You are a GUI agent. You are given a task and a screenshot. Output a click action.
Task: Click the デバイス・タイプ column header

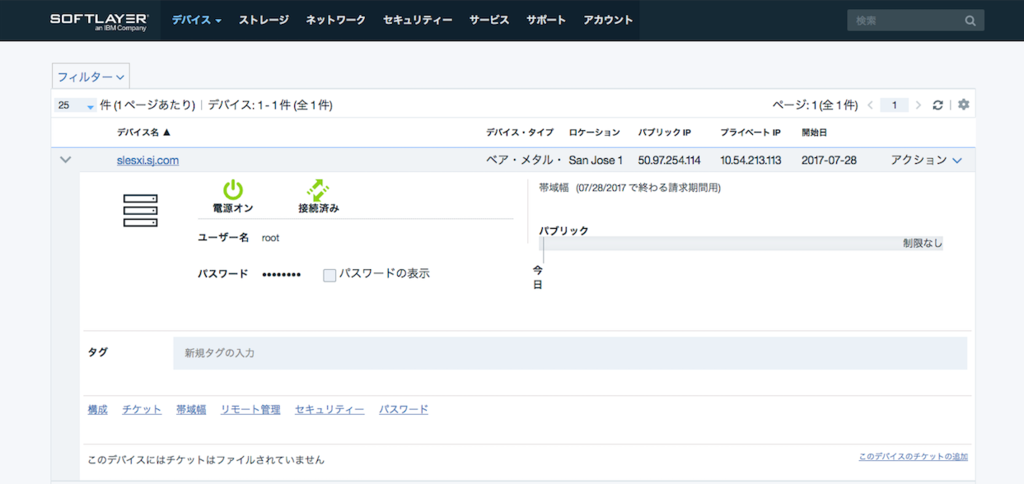tap(519, 133)
